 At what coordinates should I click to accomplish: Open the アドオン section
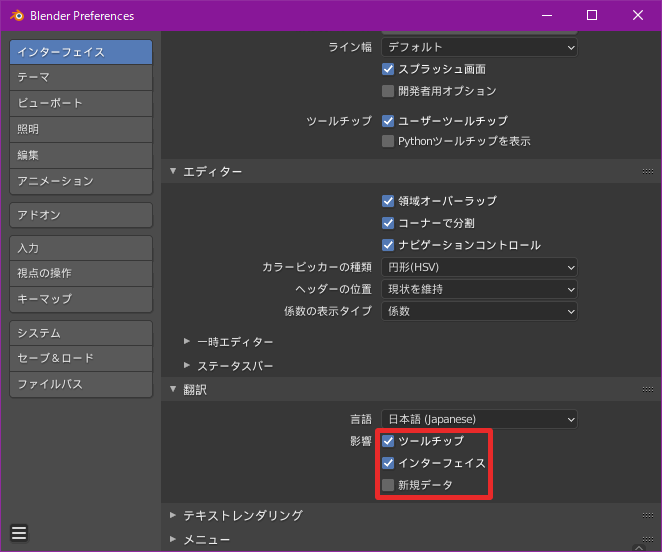point(81,215)
